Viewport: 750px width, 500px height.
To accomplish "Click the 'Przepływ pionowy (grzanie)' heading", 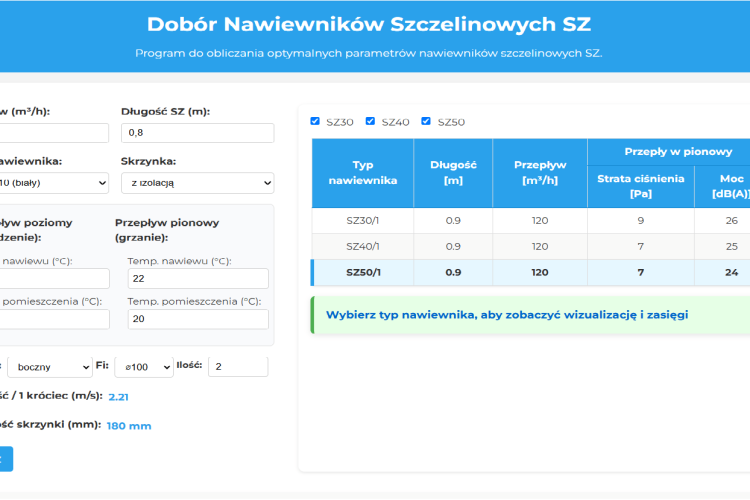I will [x=167, y=230].
